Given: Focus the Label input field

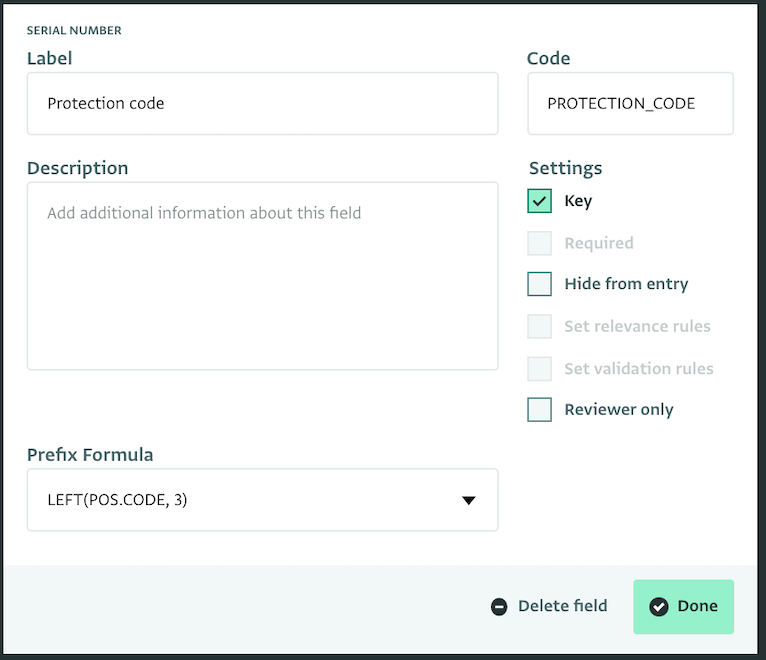Looking at the screenshot, I should 262,104.
